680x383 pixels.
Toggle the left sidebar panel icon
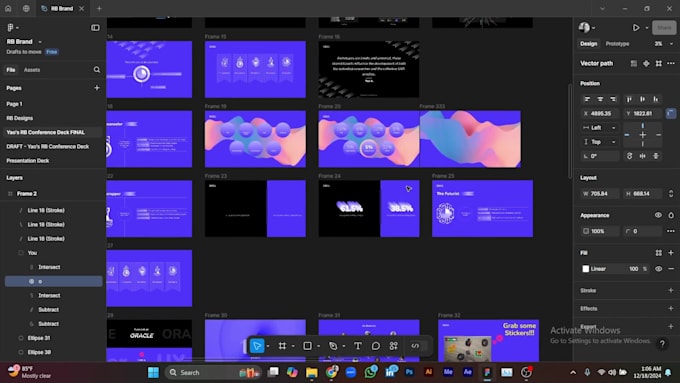tap(95, 28)
